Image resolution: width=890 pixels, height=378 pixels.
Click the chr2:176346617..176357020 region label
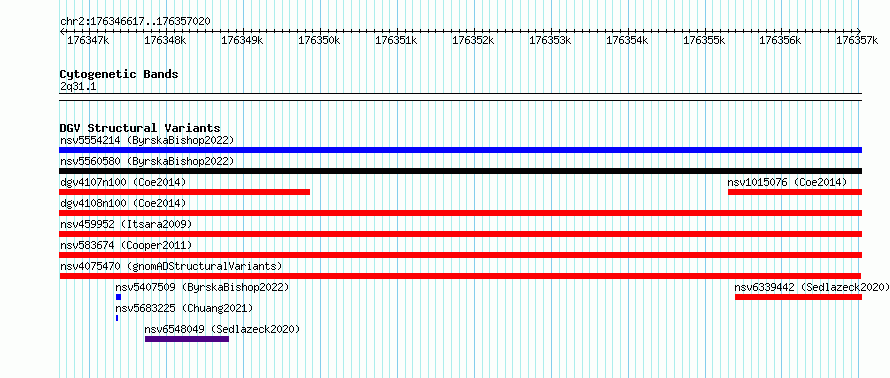tap(135, 21)
